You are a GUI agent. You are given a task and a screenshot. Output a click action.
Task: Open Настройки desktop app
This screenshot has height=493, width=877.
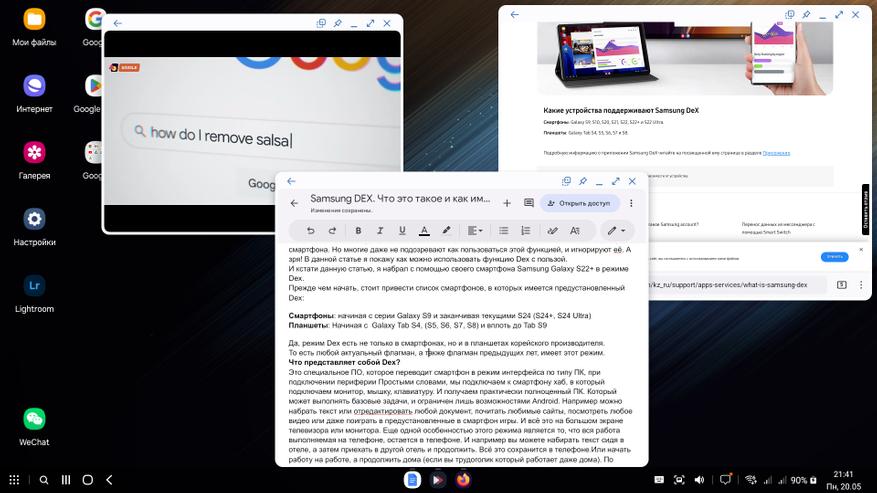(34, 227)
